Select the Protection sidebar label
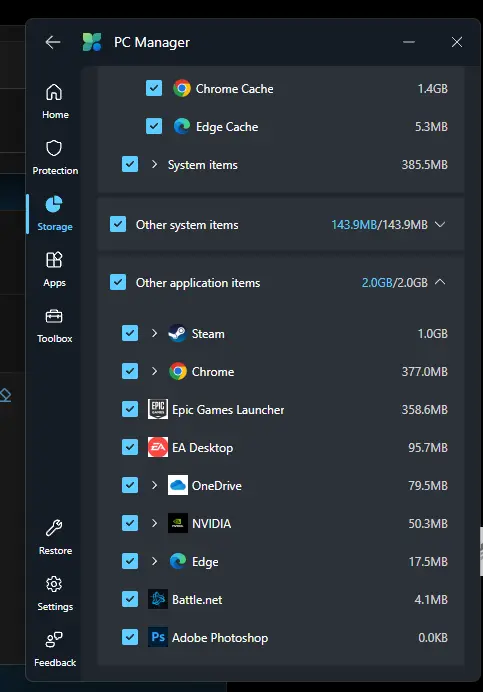The width and height of the screenshot is (483, 692). (55, 171)
